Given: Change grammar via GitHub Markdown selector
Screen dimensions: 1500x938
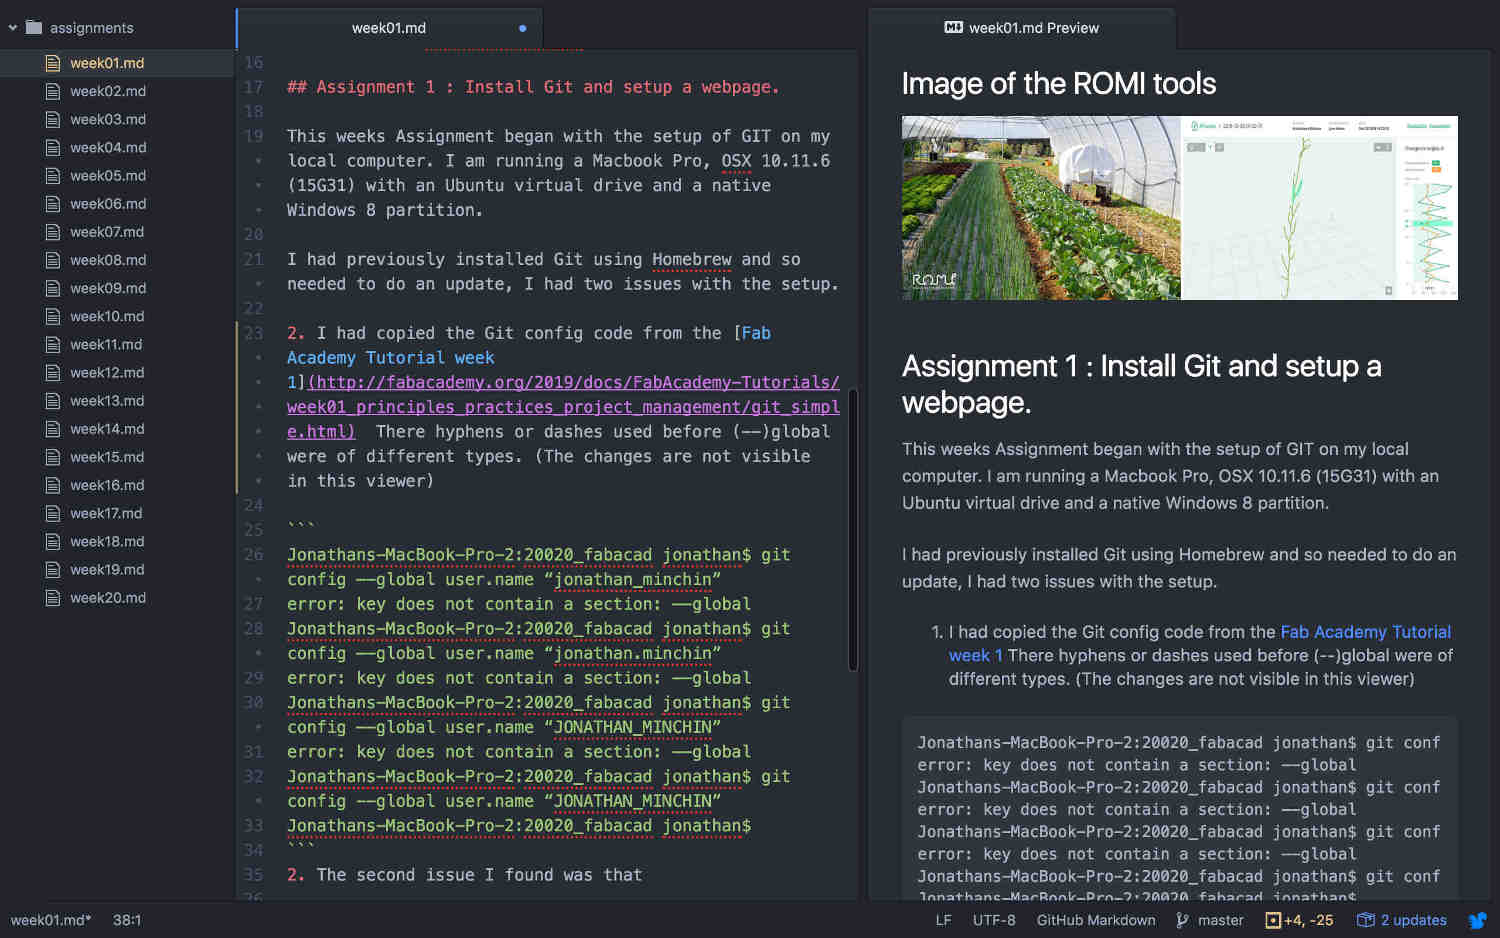Looking at the screenshot, I should pos(1096,920).
